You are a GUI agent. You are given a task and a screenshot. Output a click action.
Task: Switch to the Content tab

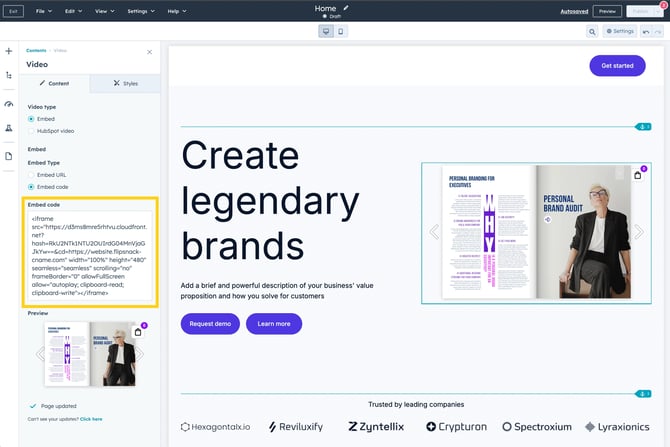[x=55, y=83]
